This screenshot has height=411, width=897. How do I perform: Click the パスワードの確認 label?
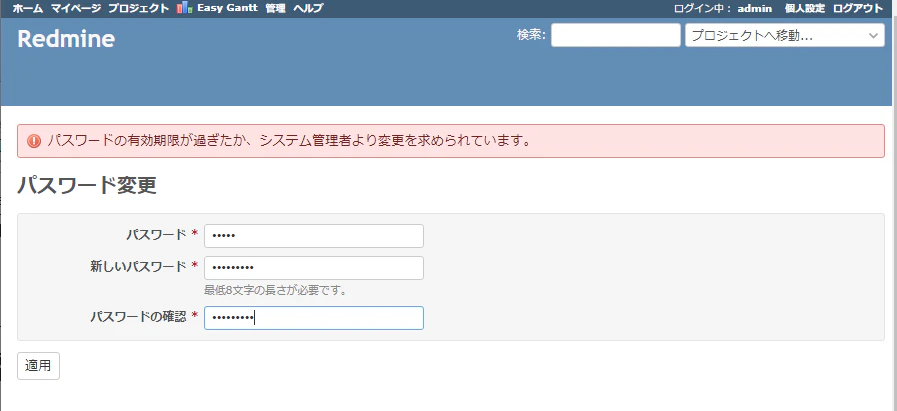(x=138, y=316)
